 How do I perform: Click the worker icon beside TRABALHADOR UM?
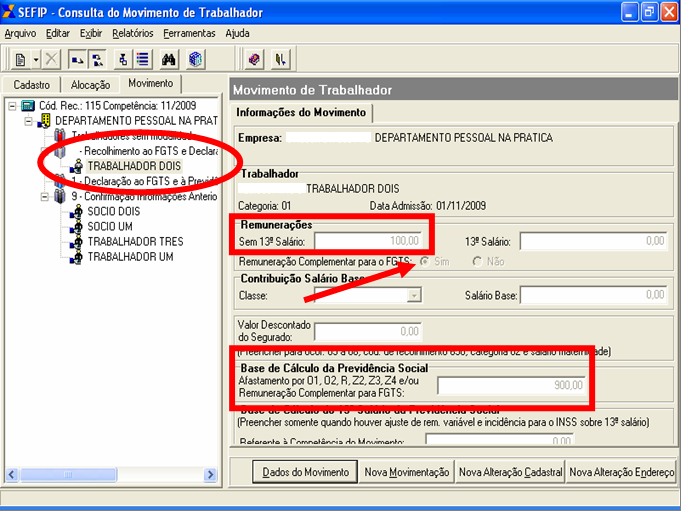(x=77, y=257)
